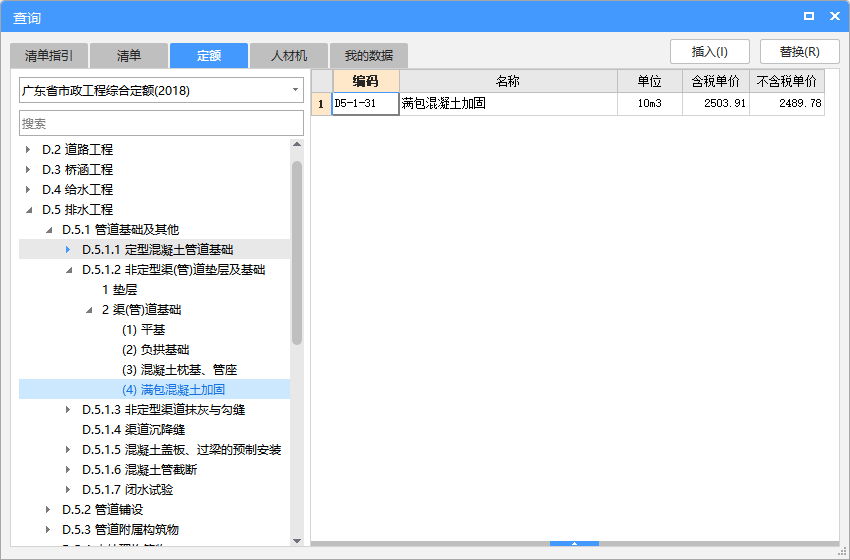Select the D5-1-31 code cell
This screenshot has height=560, width=850.
366,104
